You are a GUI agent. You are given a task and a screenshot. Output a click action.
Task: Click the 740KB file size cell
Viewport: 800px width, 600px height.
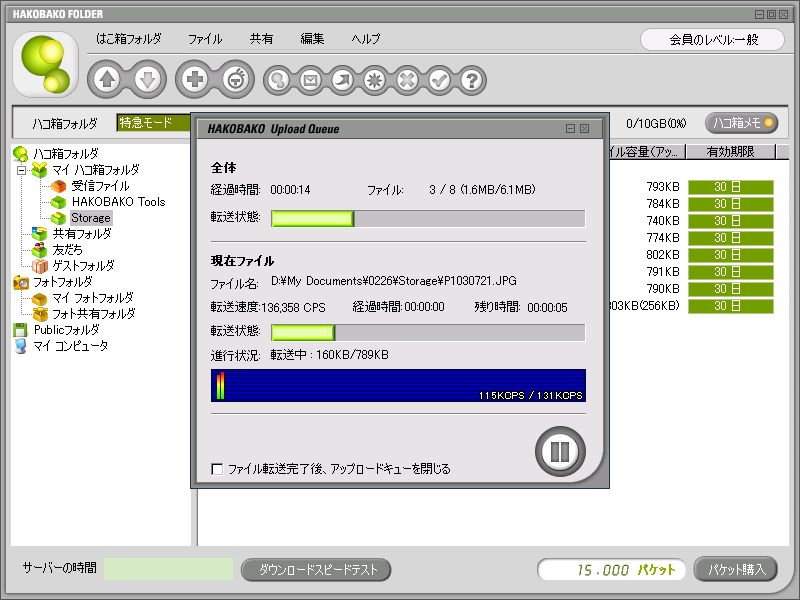coord(663,221)
